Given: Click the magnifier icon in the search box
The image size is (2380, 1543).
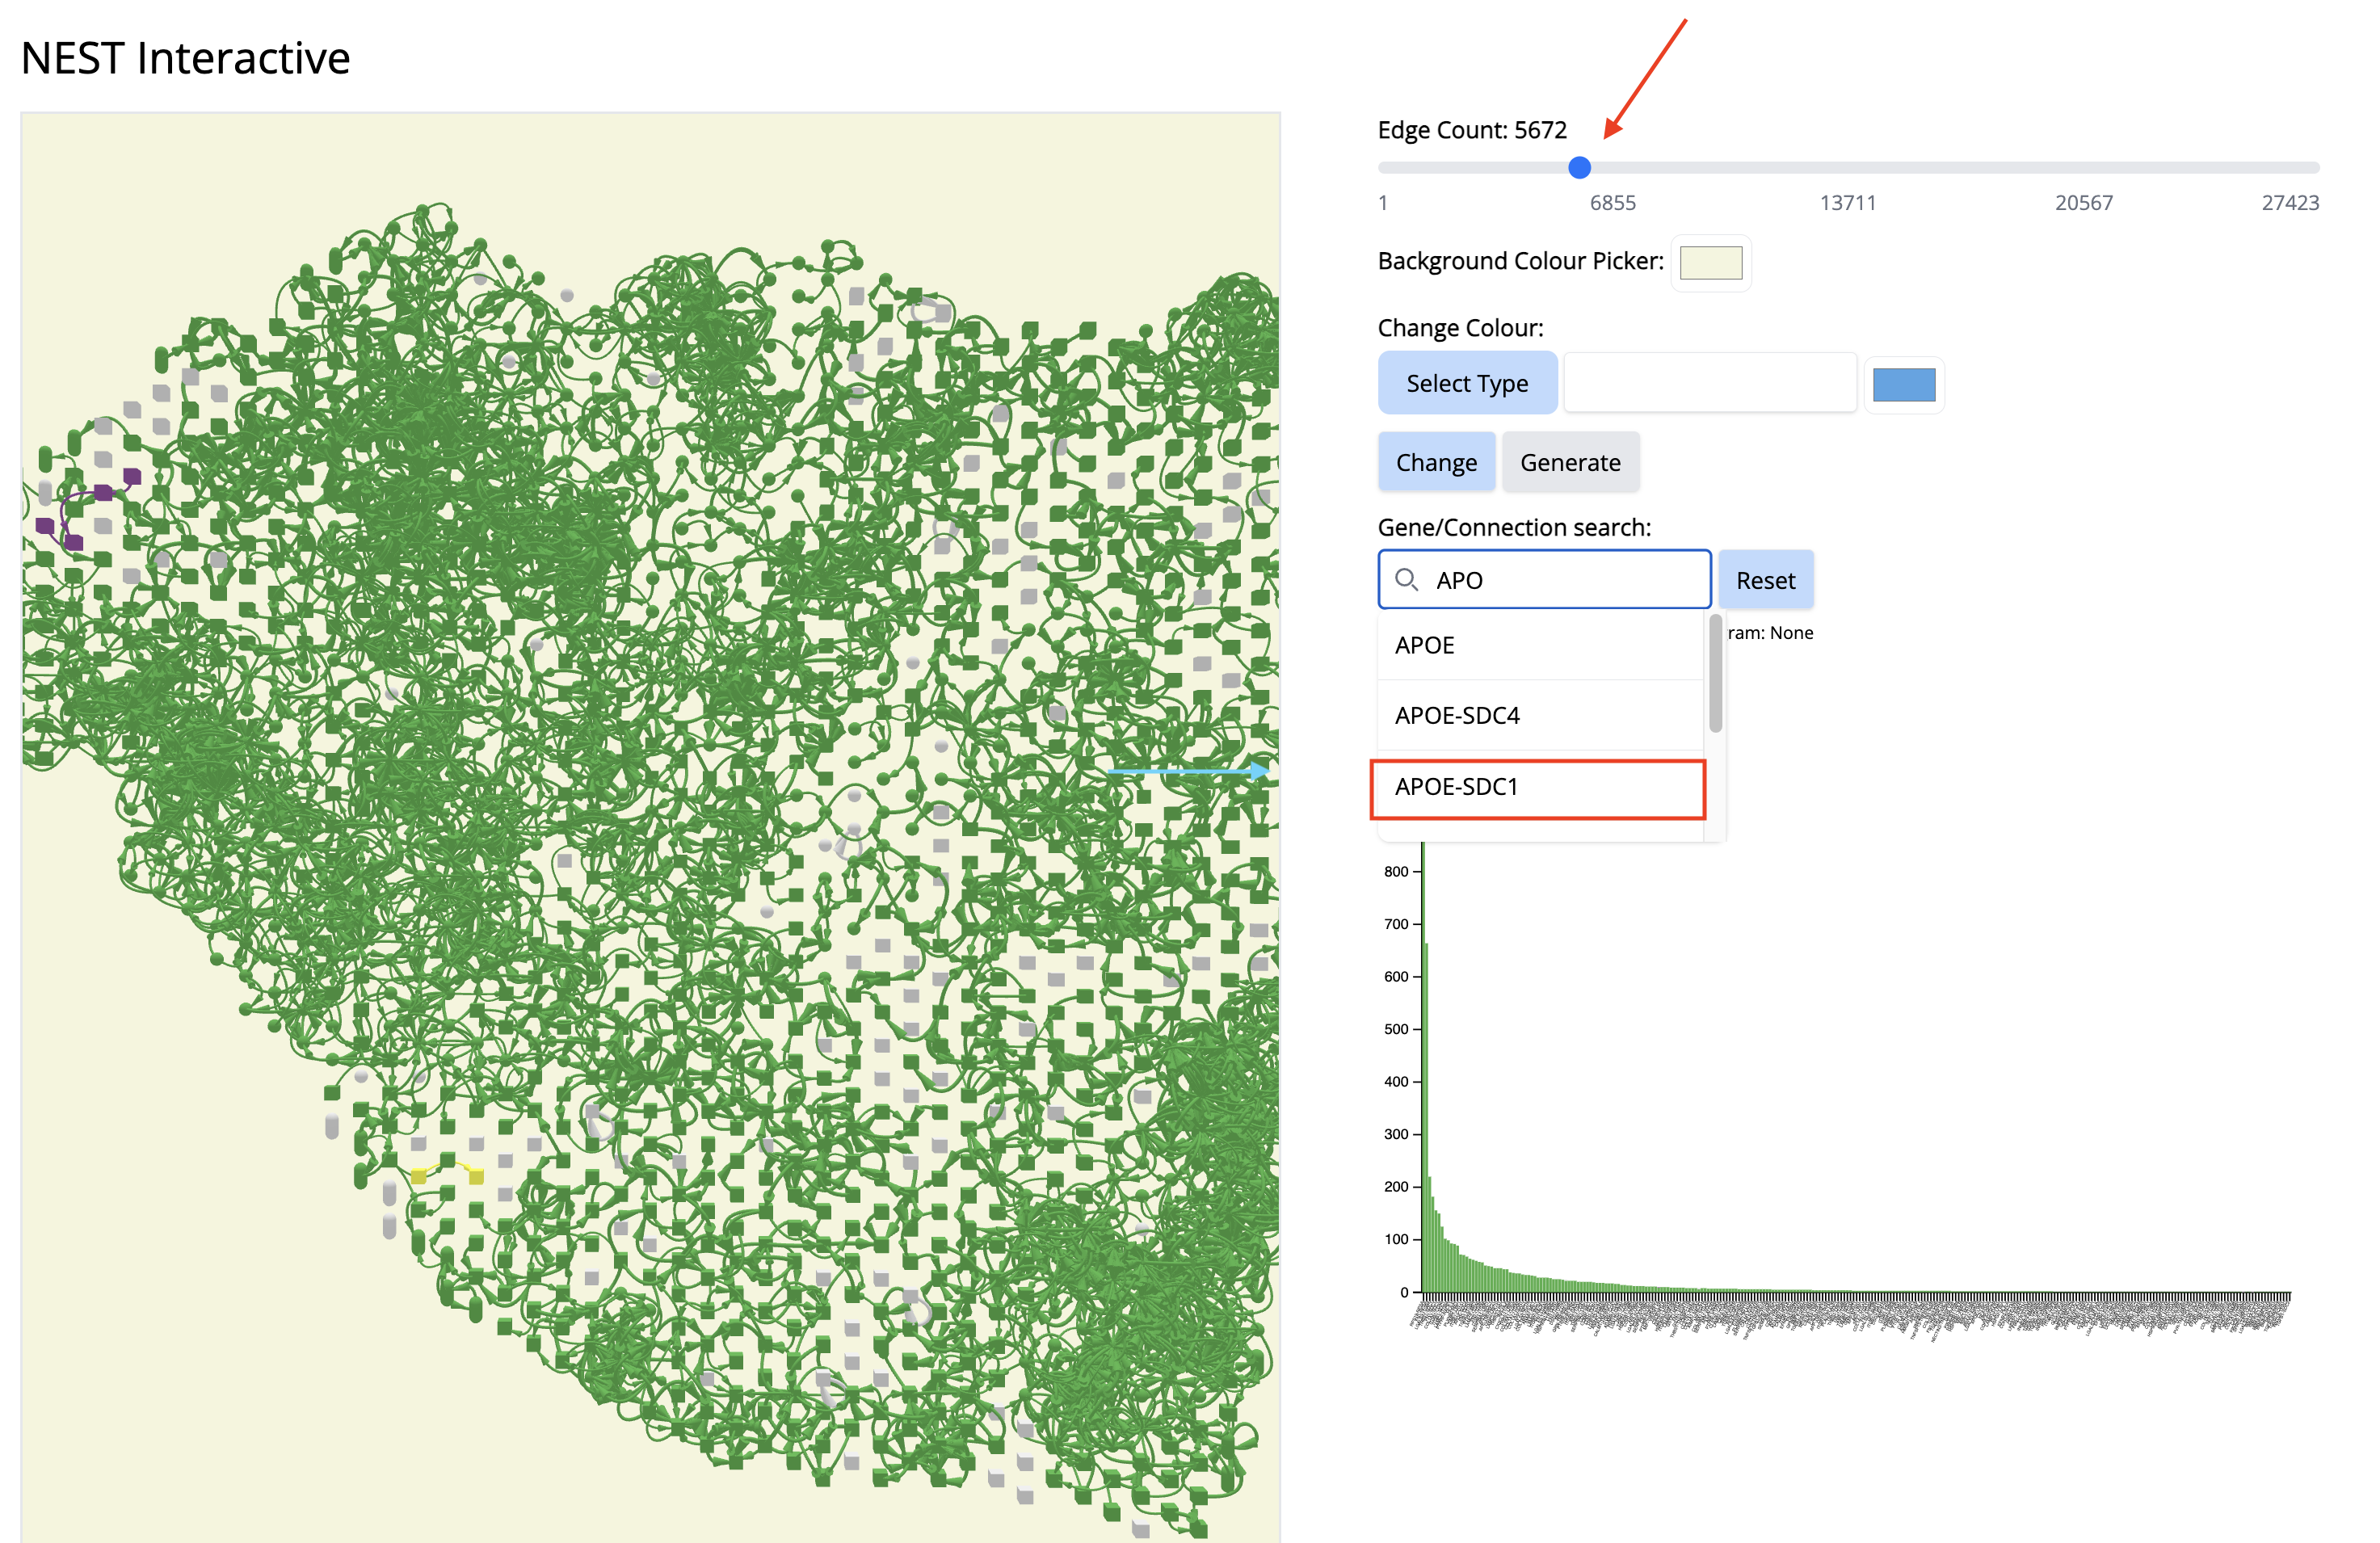Looking at the screenshot, I should [x=1406, y=579].
